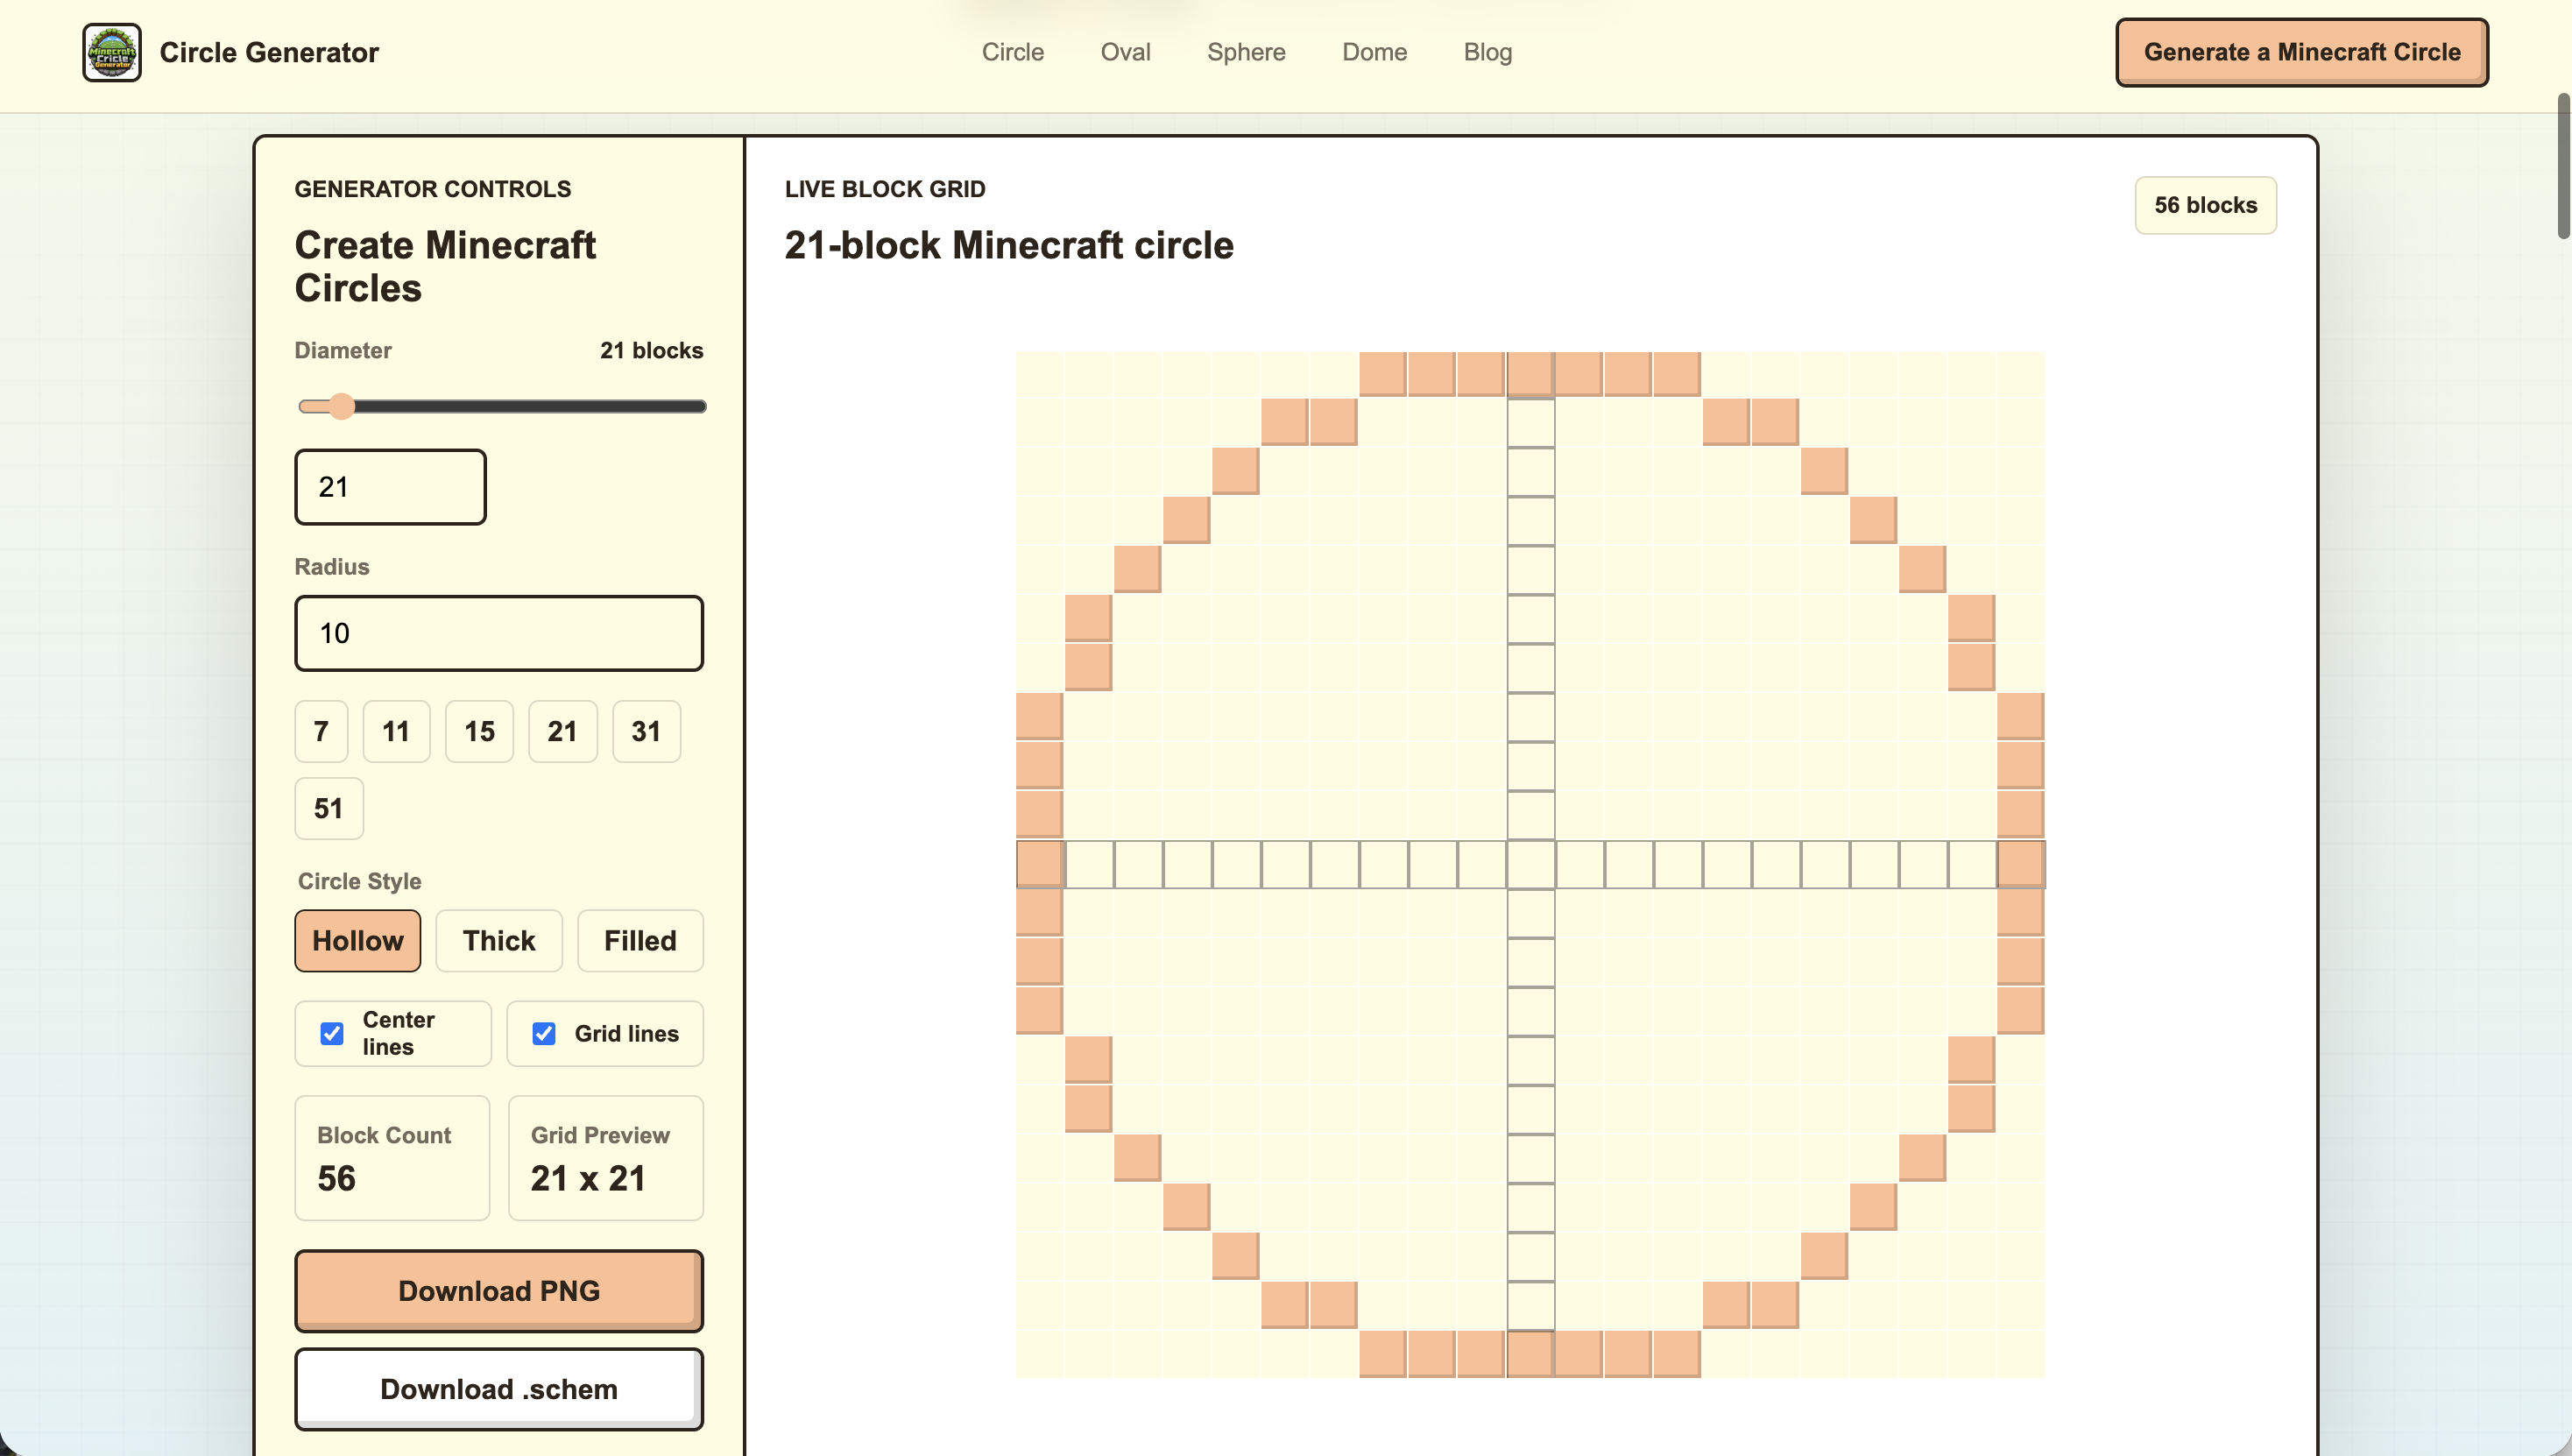Adjust the Diameter slider handle
The height and width of the screenshot is (1456, 2572).
pyautogui.click(x=342, y=406)
